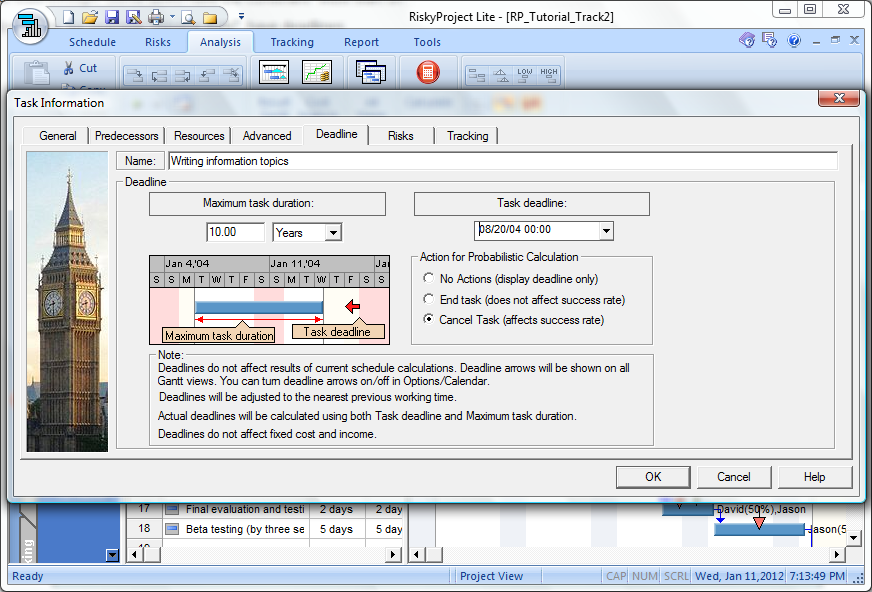Click the Maximum task duration value field

tap(235, 232)
